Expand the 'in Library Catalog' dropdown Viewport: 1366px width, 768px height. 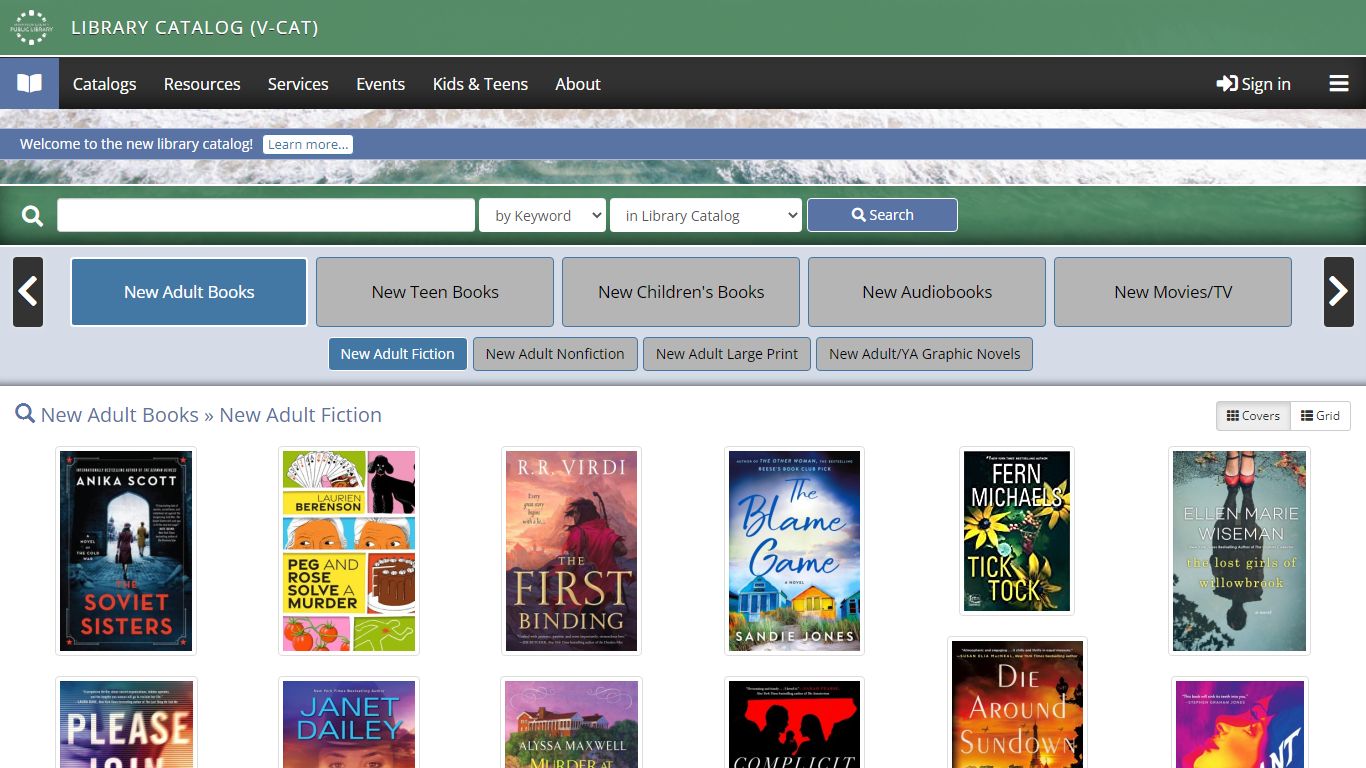click(706, 215)
